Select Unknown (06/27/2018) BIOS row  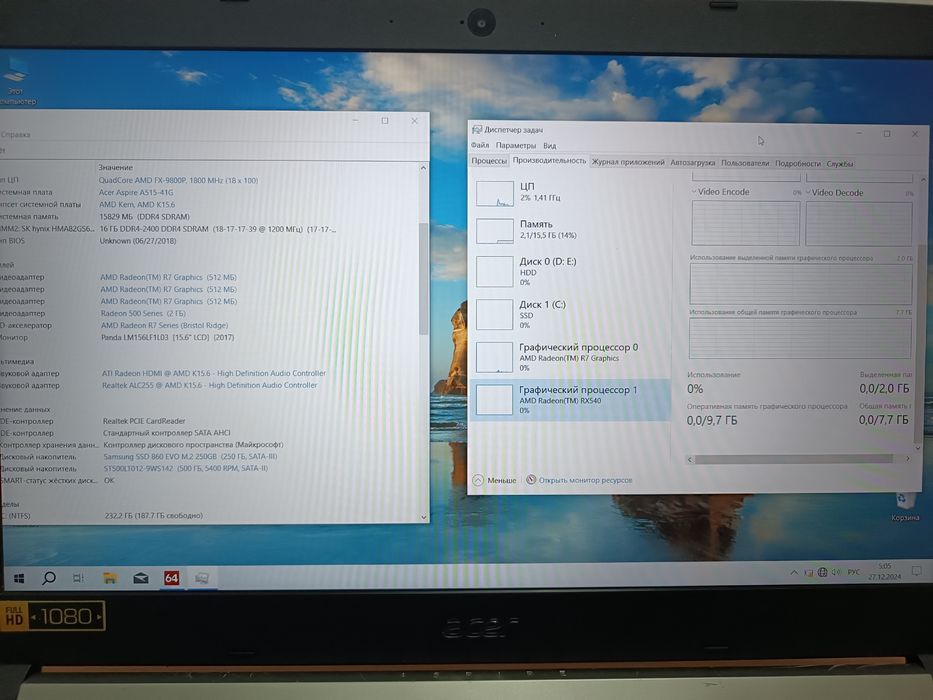point(137,240)
